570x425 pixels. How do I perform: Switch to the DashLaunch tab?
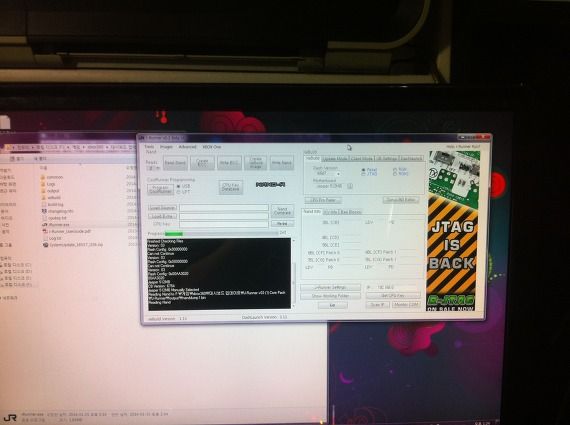411,159
